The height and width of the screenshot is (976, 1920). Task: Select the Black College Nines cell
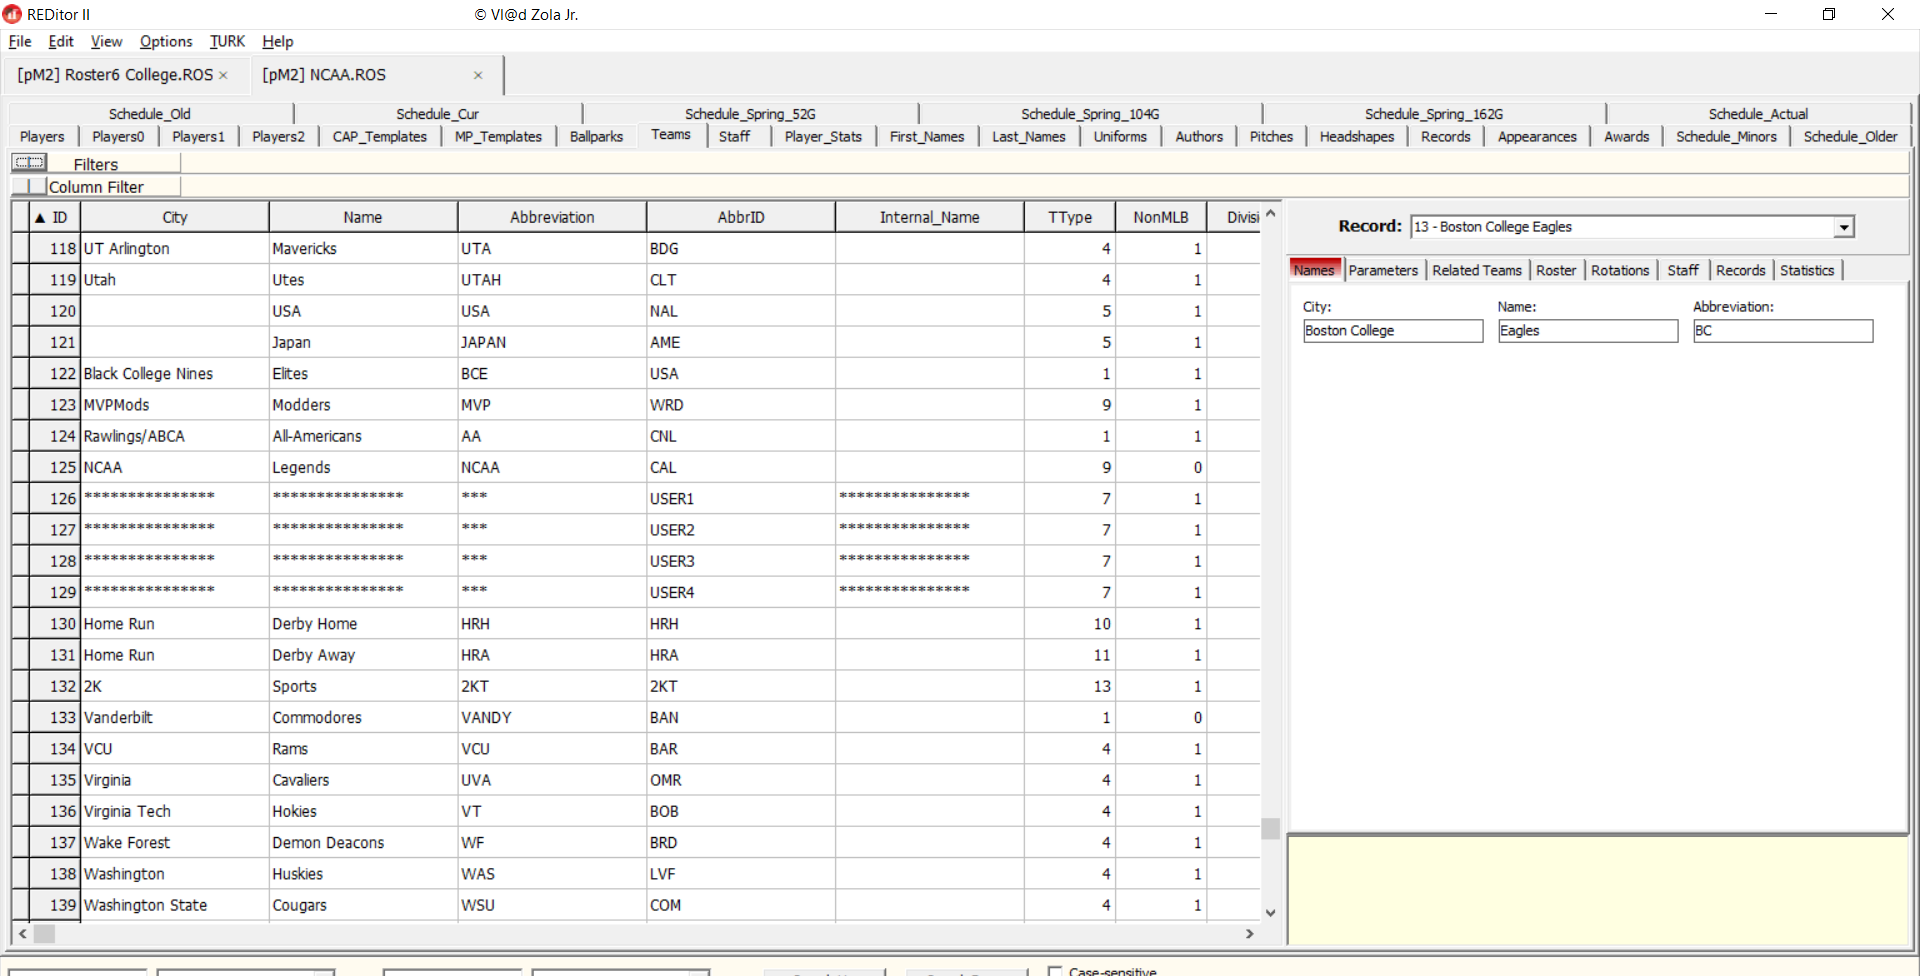click(175, 373)
